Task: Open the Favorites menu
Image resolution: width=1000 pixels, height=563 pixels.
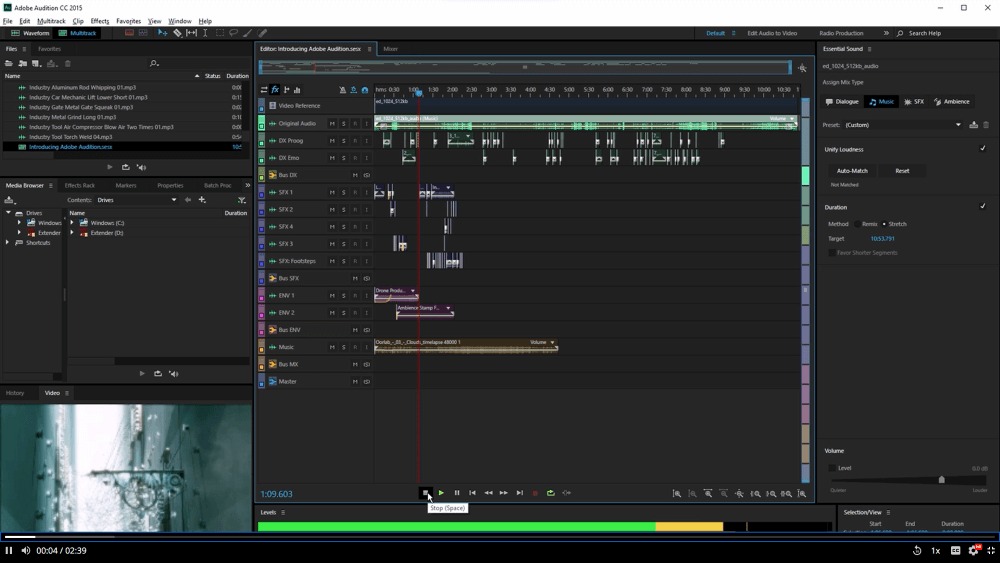Action: (x=128, y=21)
